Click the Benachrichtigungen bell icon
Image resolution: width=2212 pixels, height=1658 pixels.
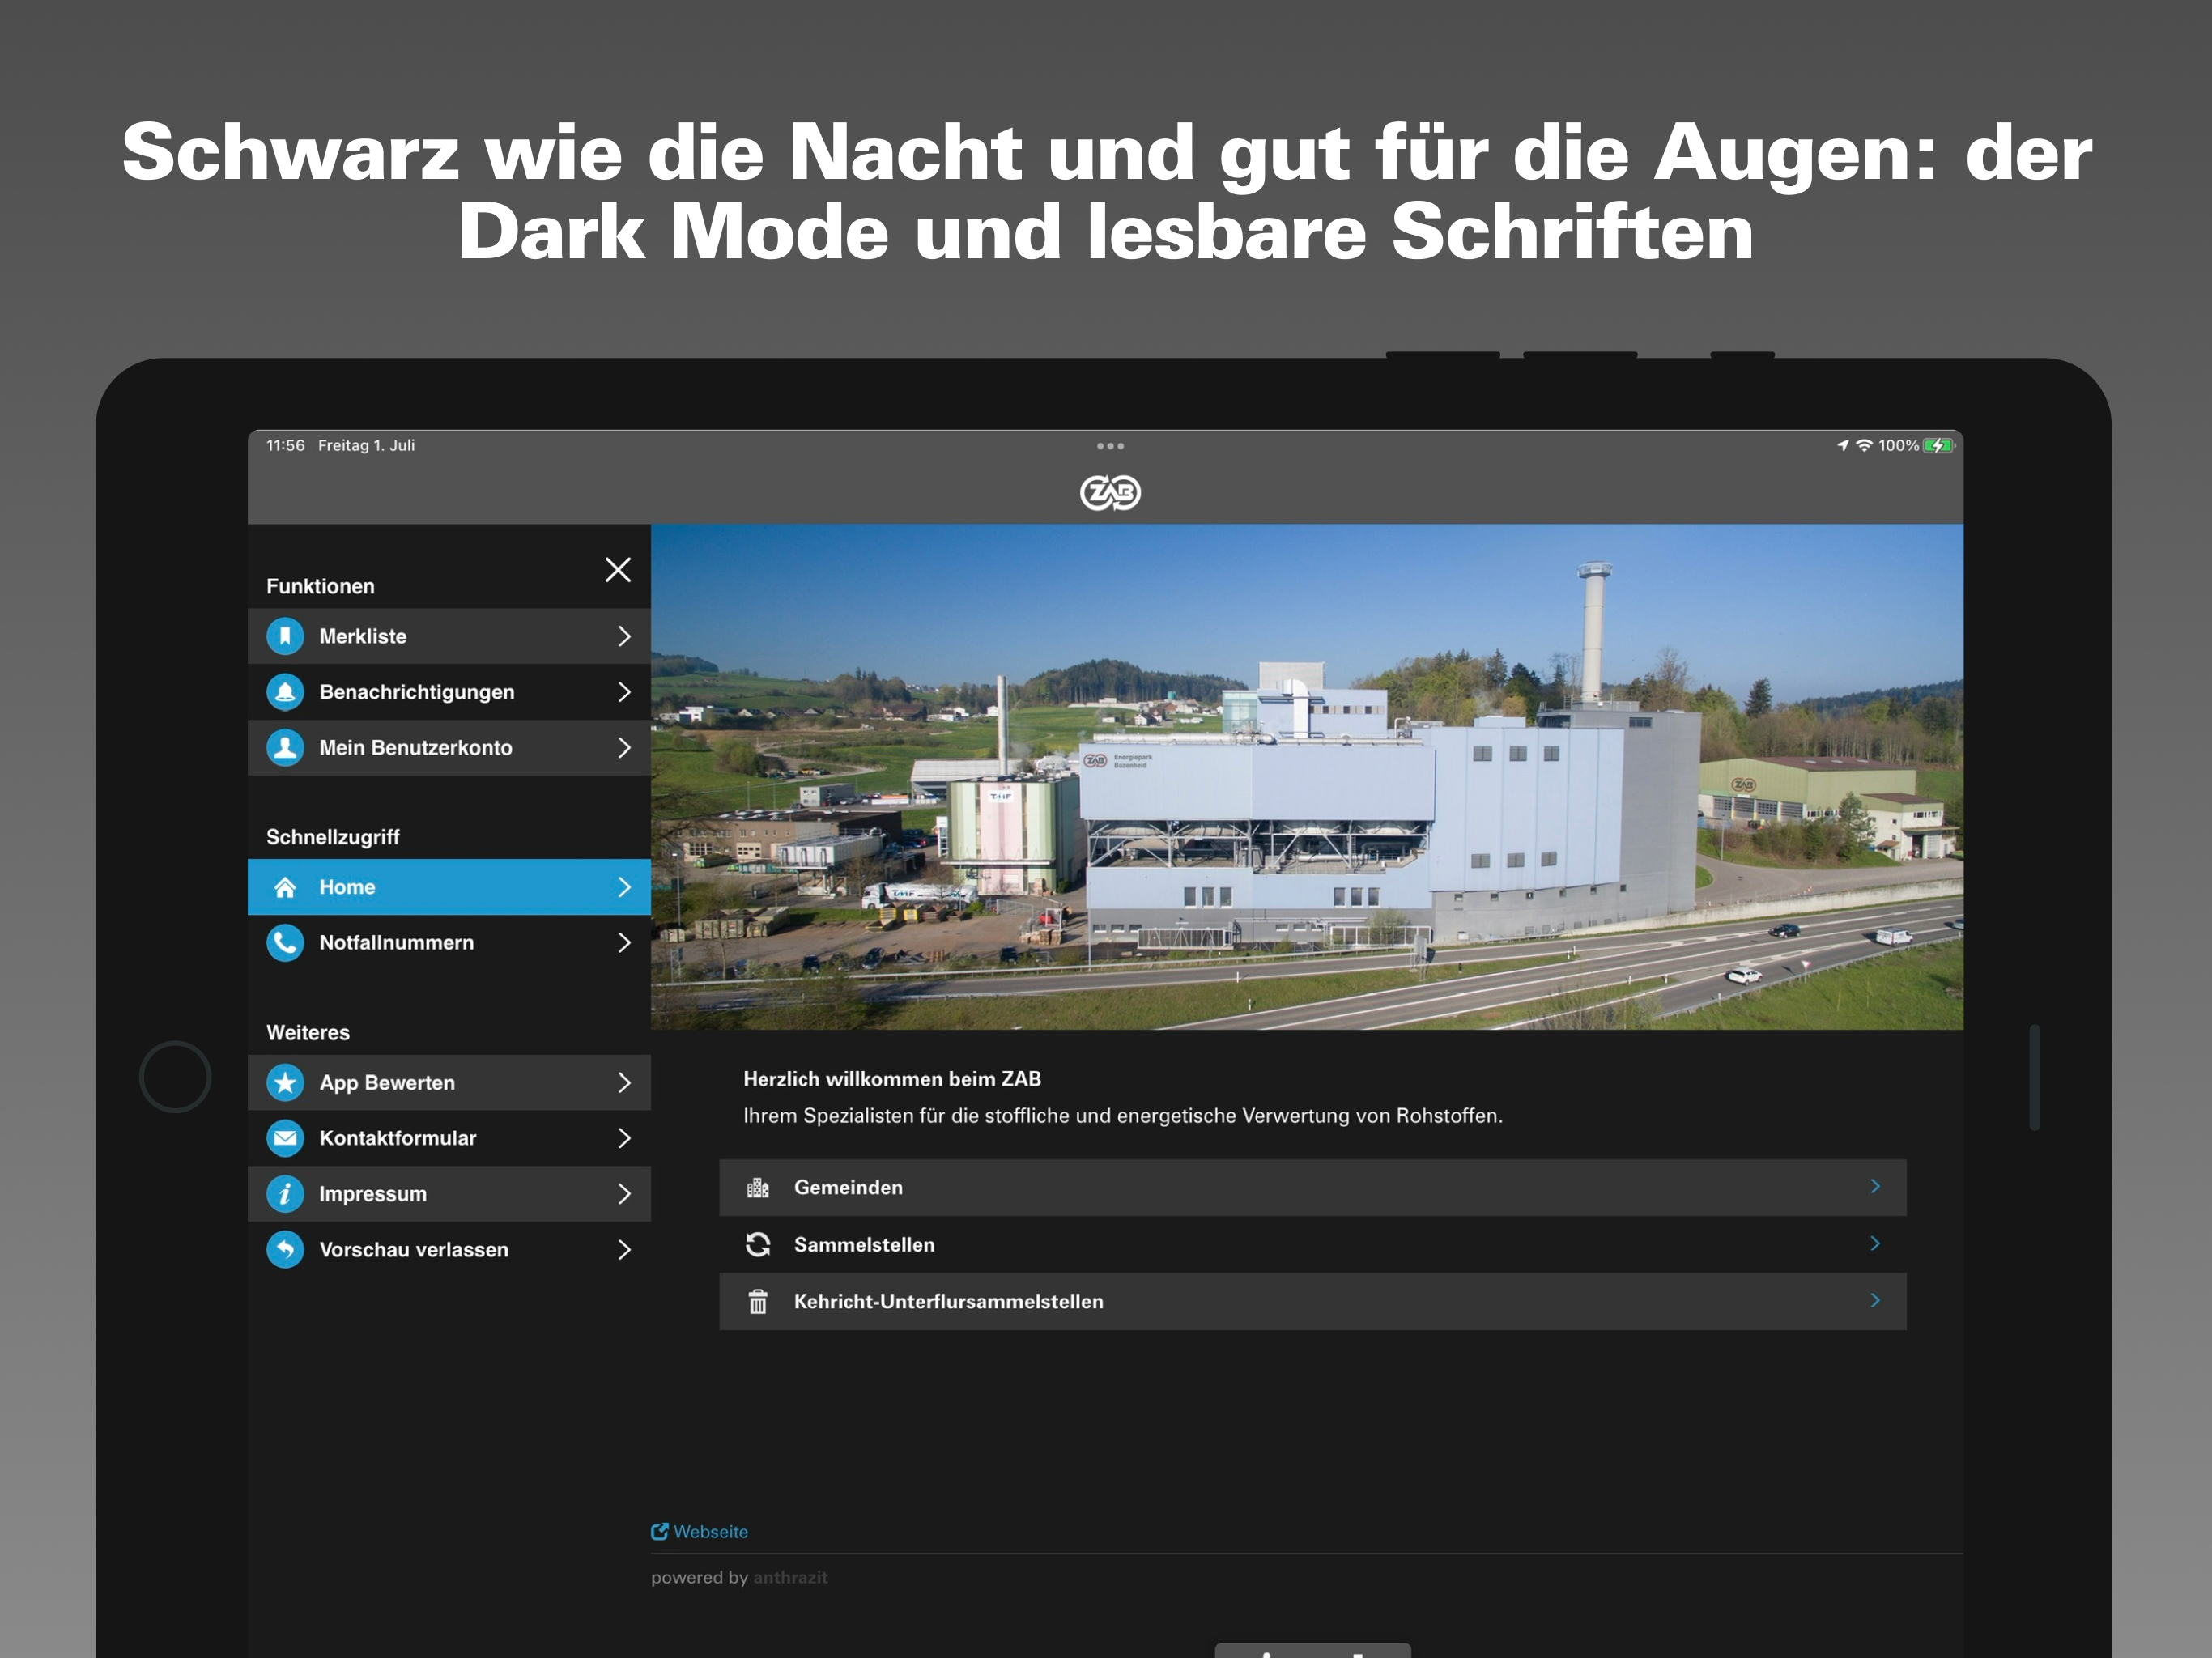coord(285,692)
